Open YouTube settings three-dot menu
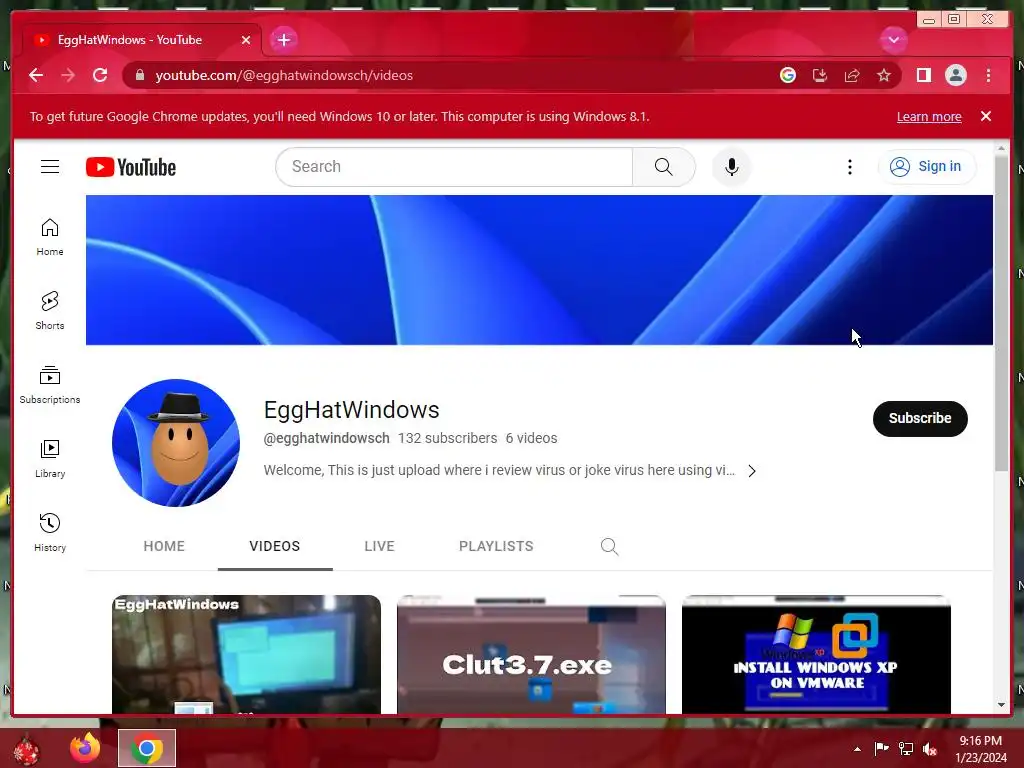Image resolution: width=1024 pixels, height=768 pixels. point(850,167)
